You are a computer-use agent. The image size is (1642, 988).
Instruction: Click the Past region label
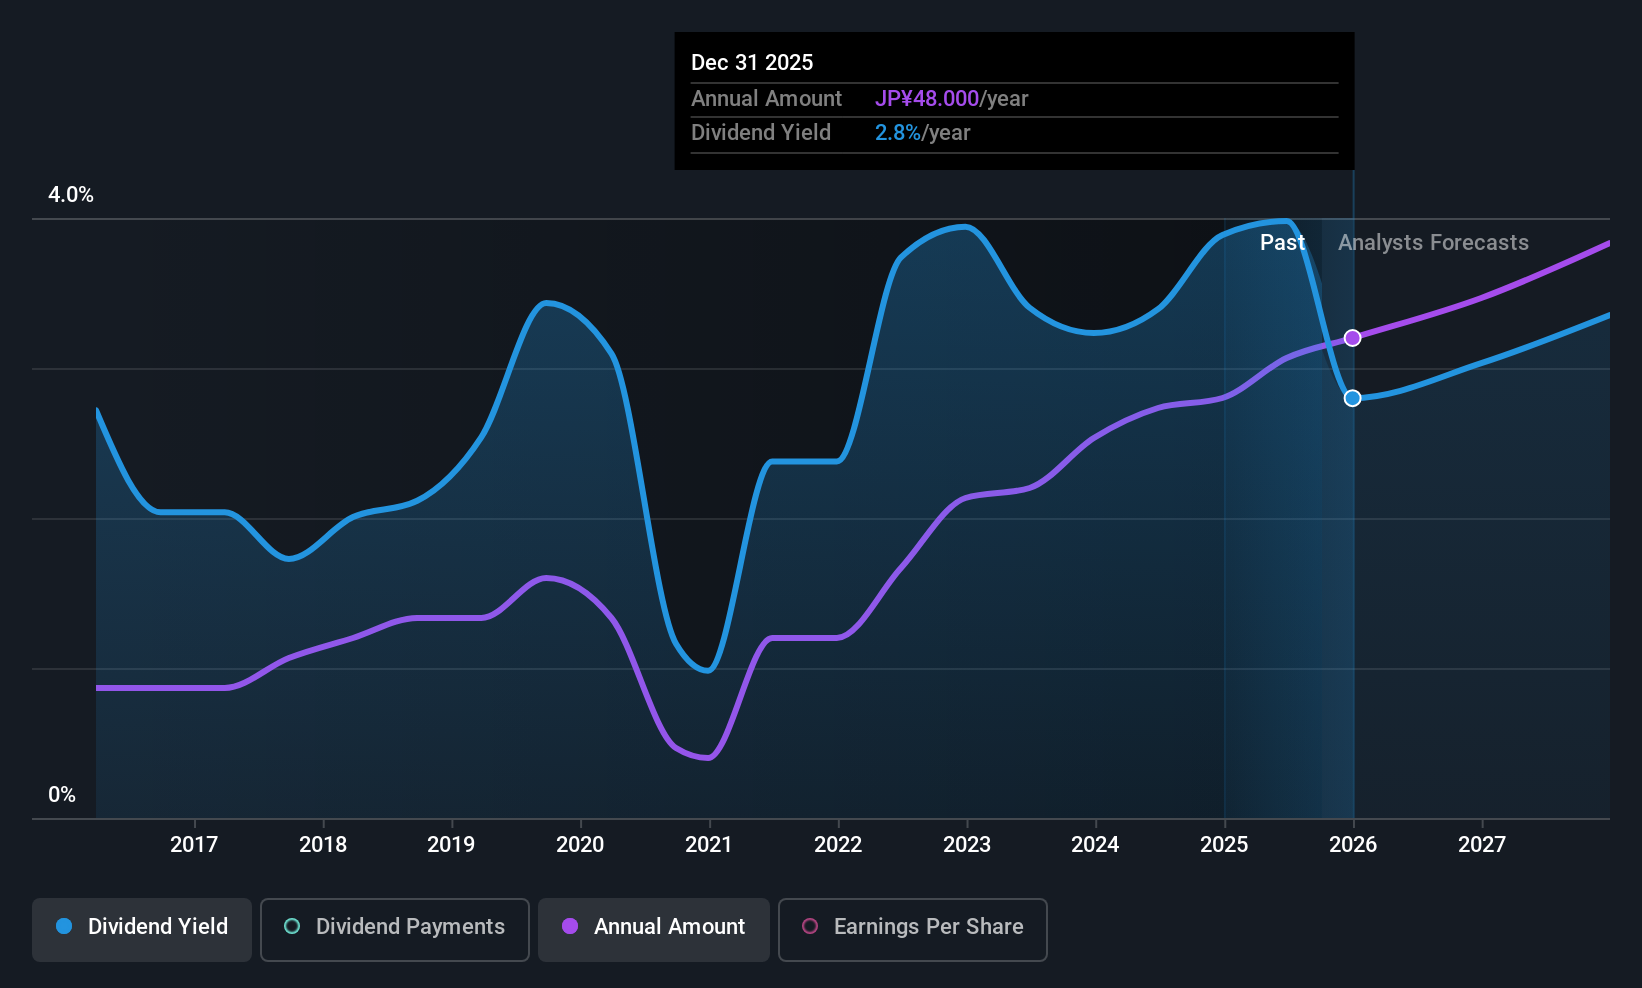(x=1282, y=242)
